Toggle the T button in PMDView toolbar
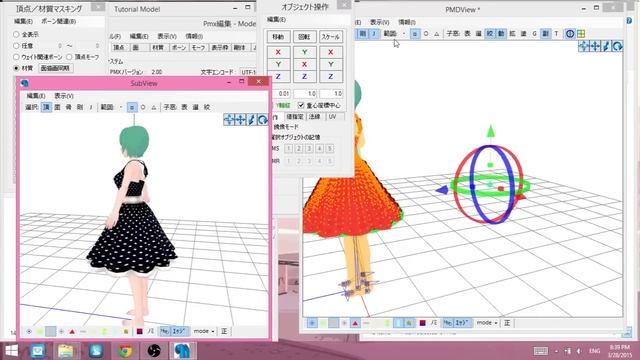640x360 pixels. (556, 34)
